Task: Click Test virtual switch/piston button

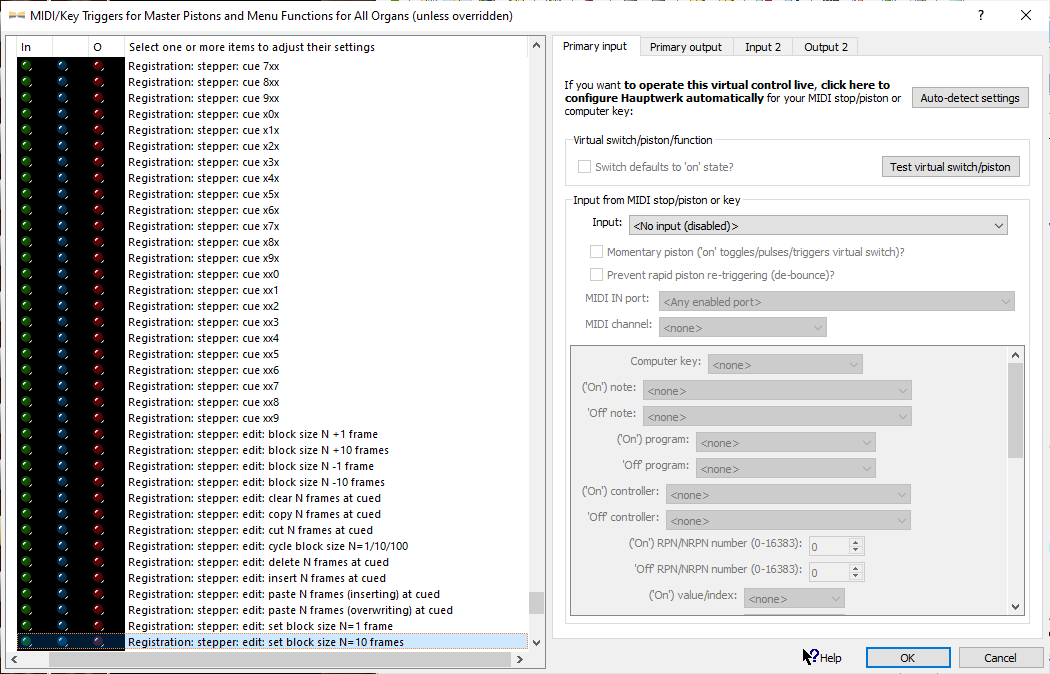Action: [949, 167]
